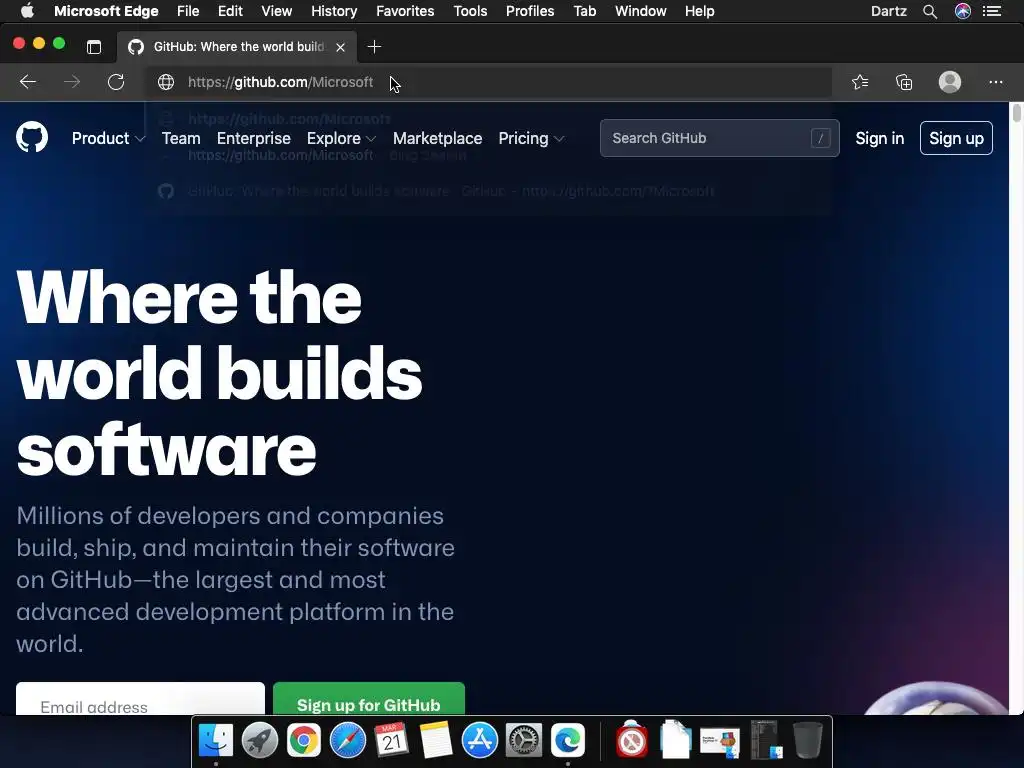This screenshot has height=768, width=1024.
Task: Open the Marketplace link
Action: coord(438,138)
